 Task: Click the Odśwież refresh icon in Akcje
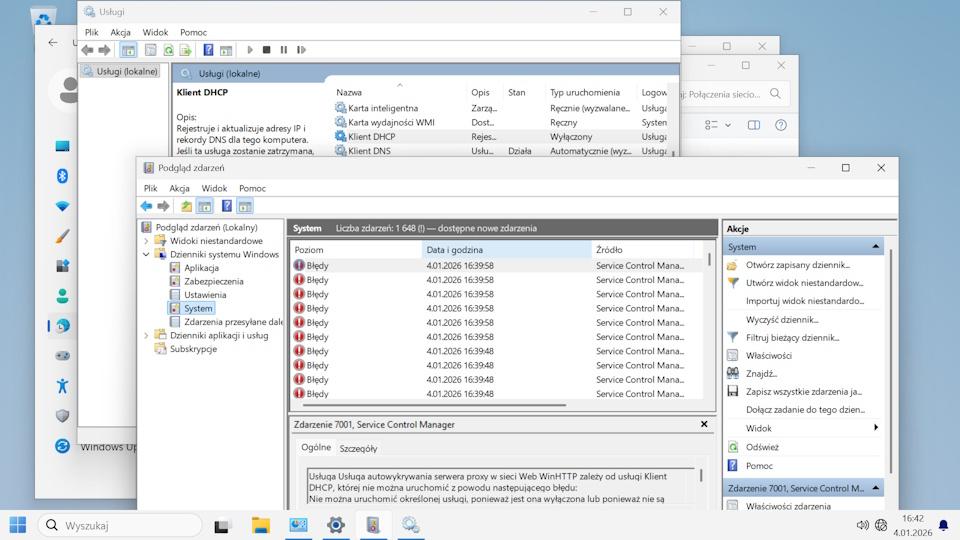[x=732, y=447]
